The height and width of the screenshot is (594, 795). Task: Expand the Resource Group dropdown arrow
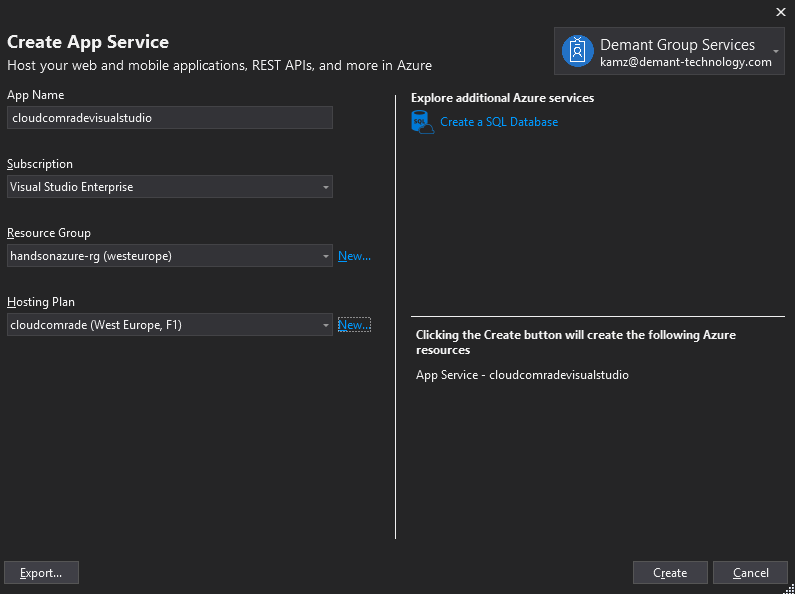tap(325, 256)
